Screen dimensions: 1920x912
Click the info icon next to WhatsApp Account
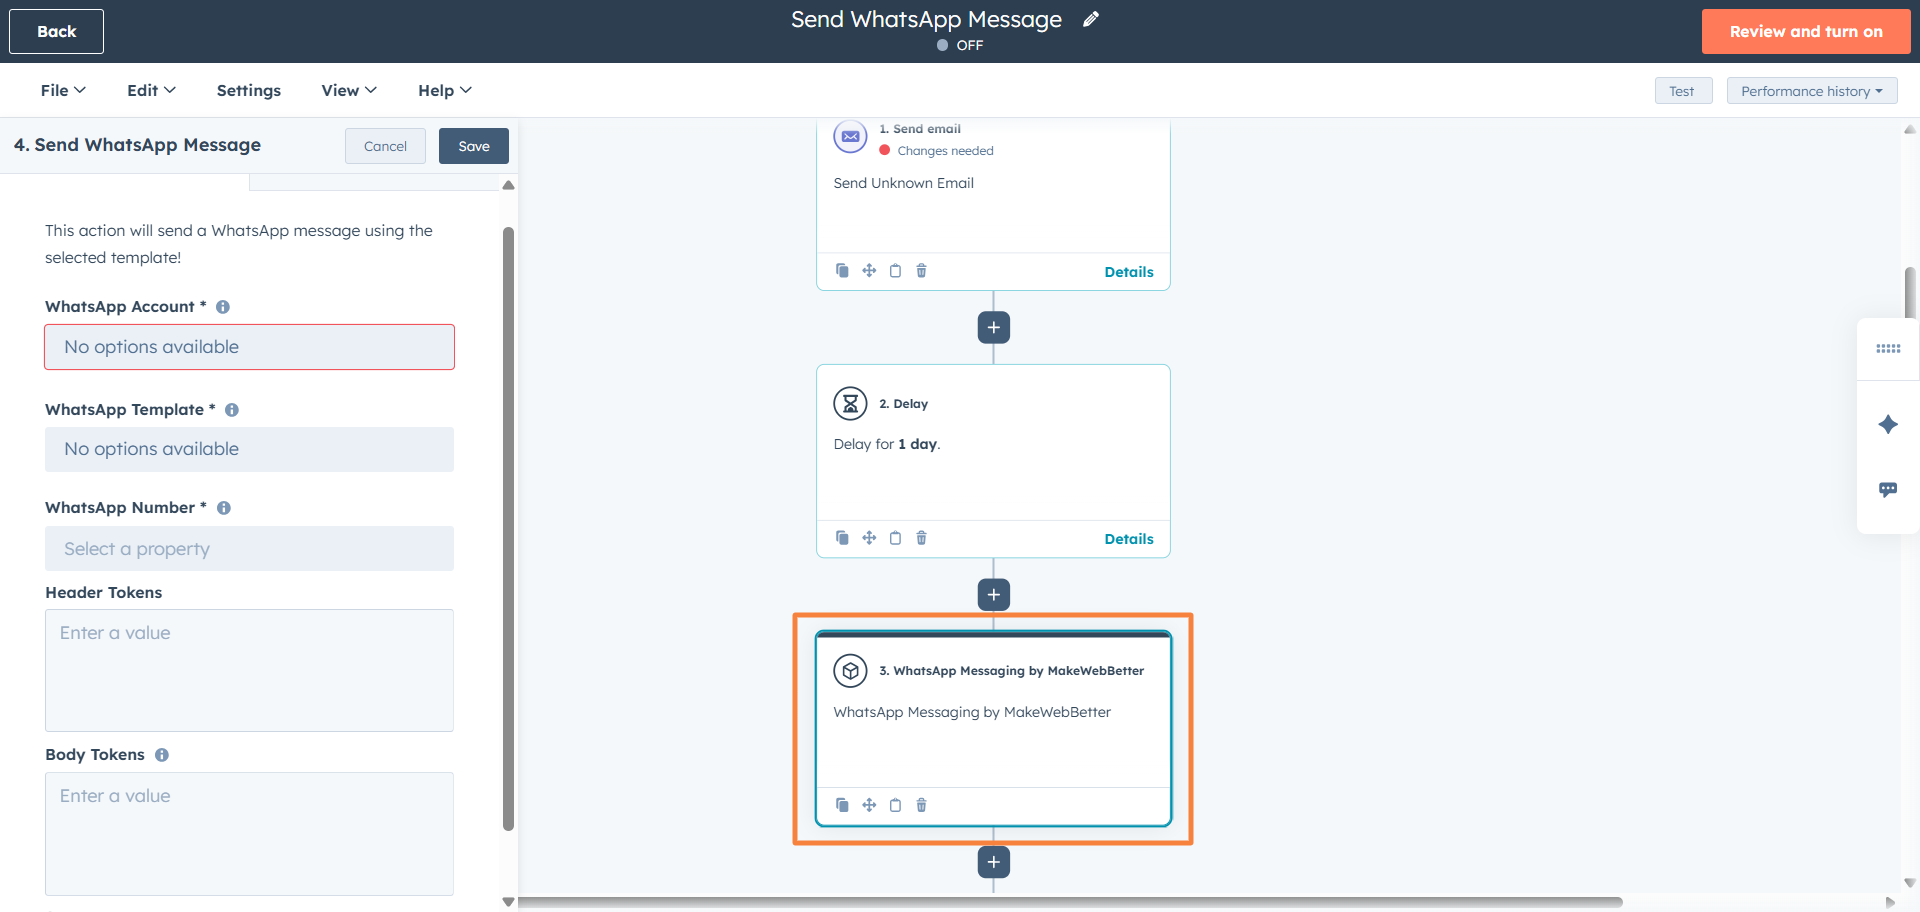click(223, 307)
